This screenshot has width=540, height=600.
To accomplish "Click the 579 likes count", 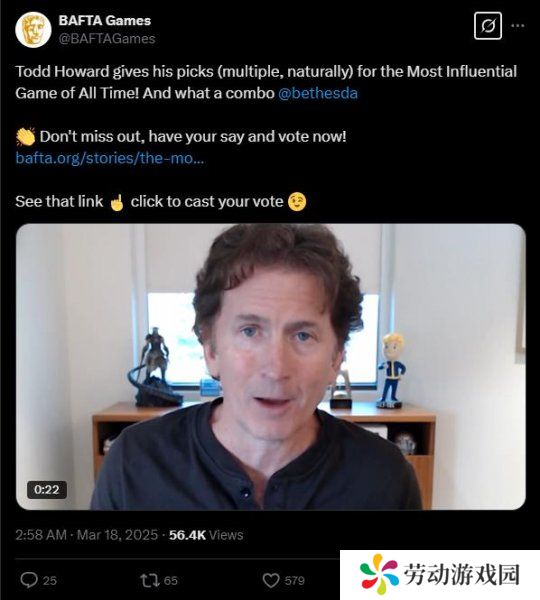I will (294, 581).
